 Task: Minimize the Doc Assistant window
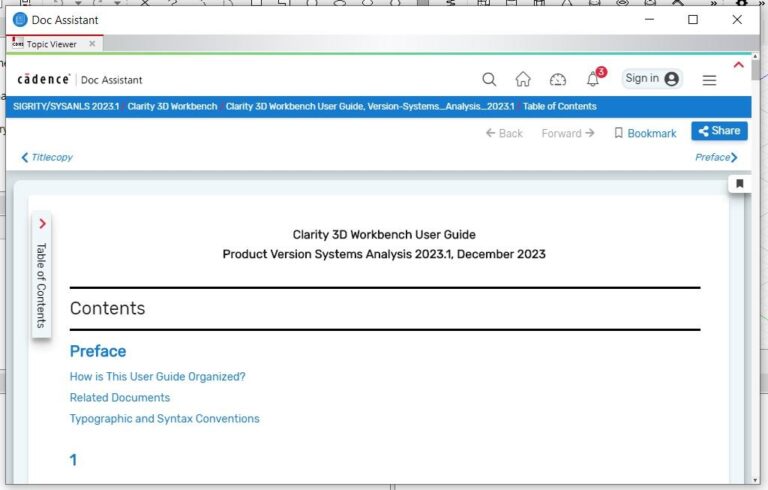(x=649, y=20)
